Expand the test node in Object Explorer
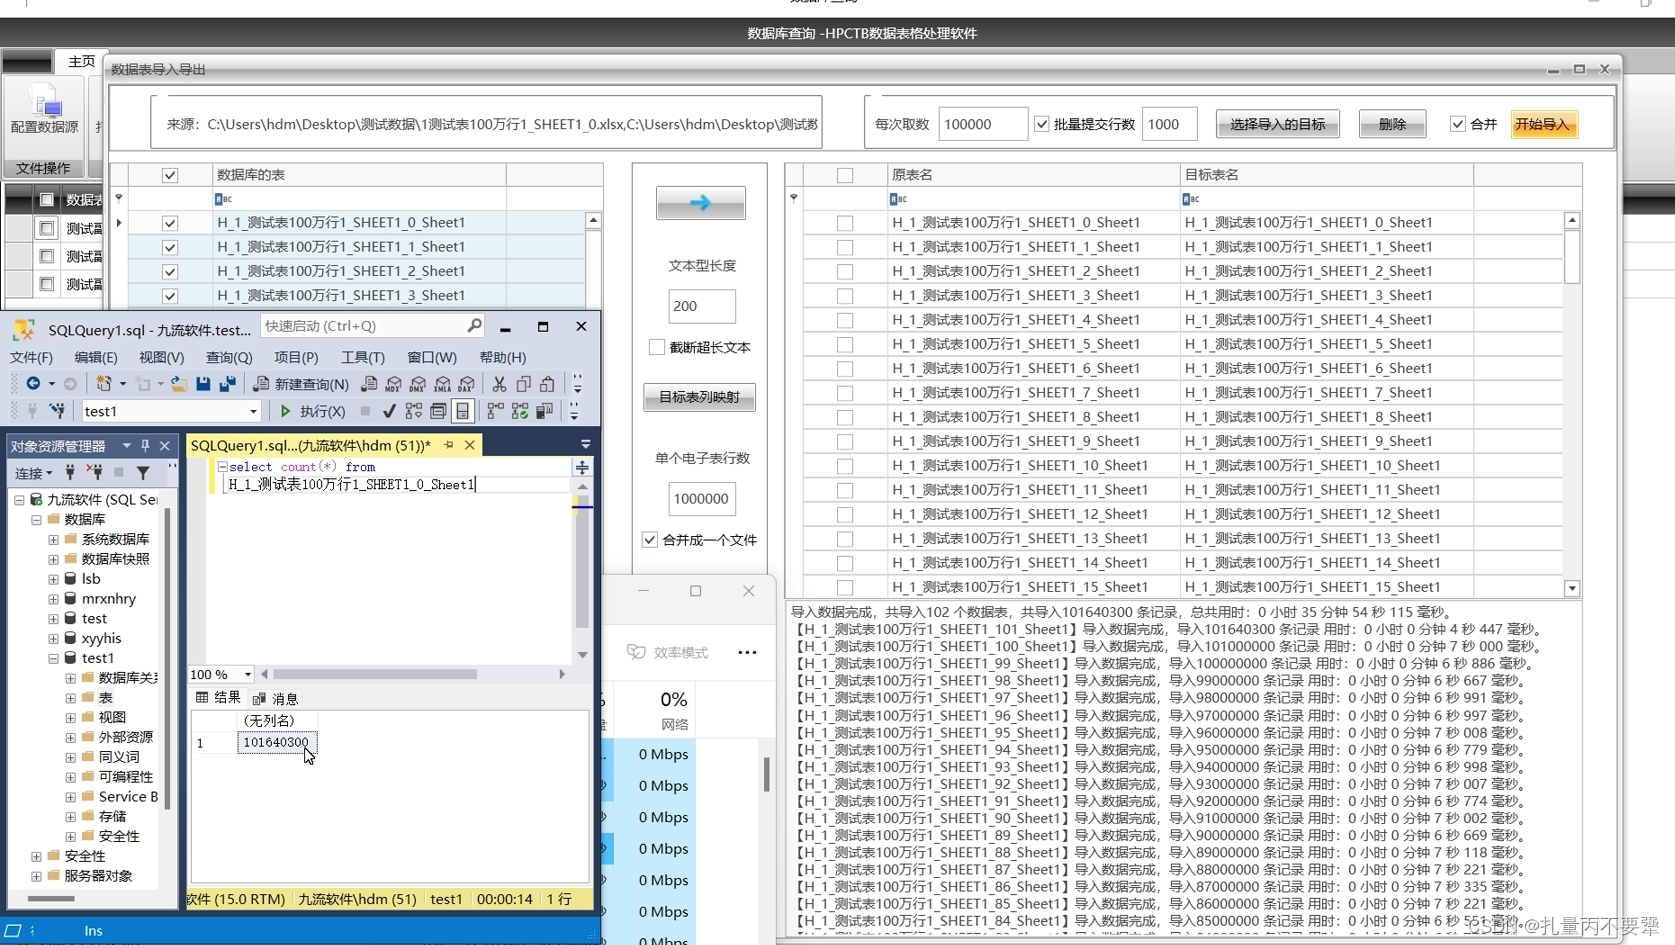This screenshot has width=1675, height=945. point(53,618)
